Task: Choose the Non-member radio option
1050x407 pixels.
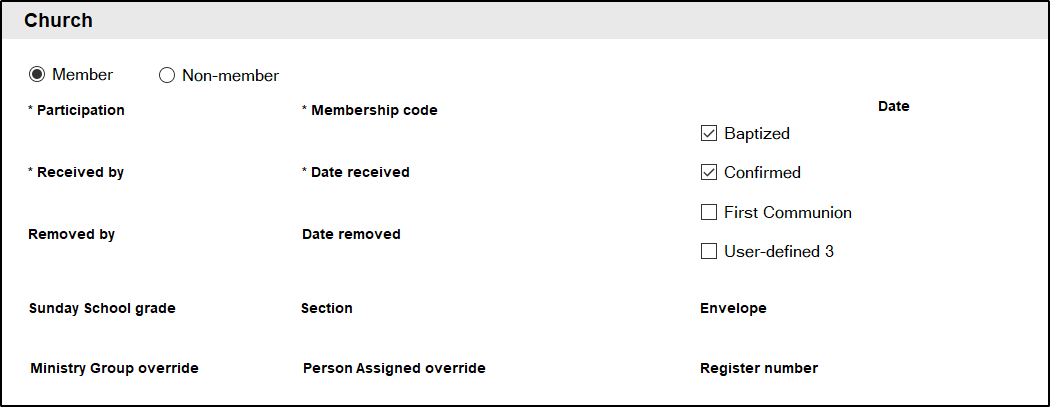Action: 167,75
